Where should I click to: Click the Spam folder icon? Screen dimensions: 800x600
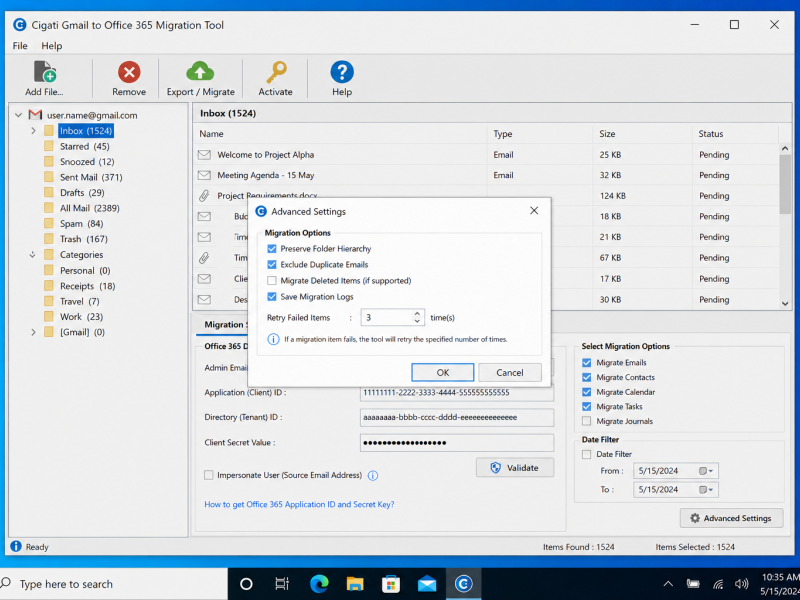[49, 223]
